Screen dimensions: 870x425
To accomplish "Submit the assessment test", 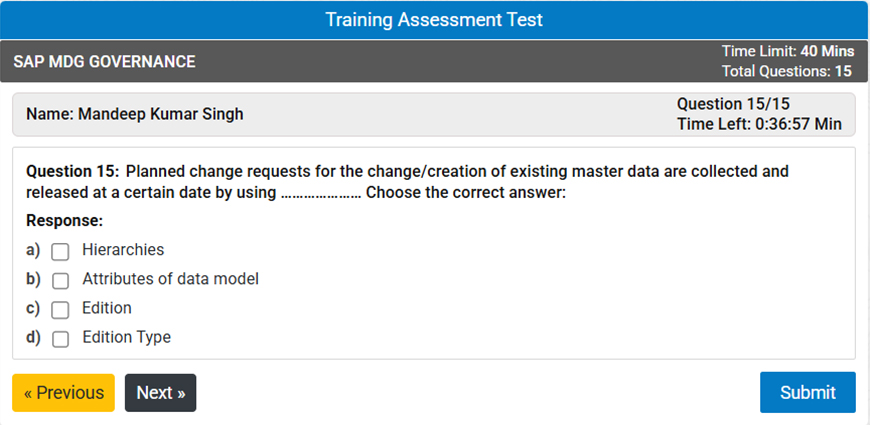I will pos(807,392).
